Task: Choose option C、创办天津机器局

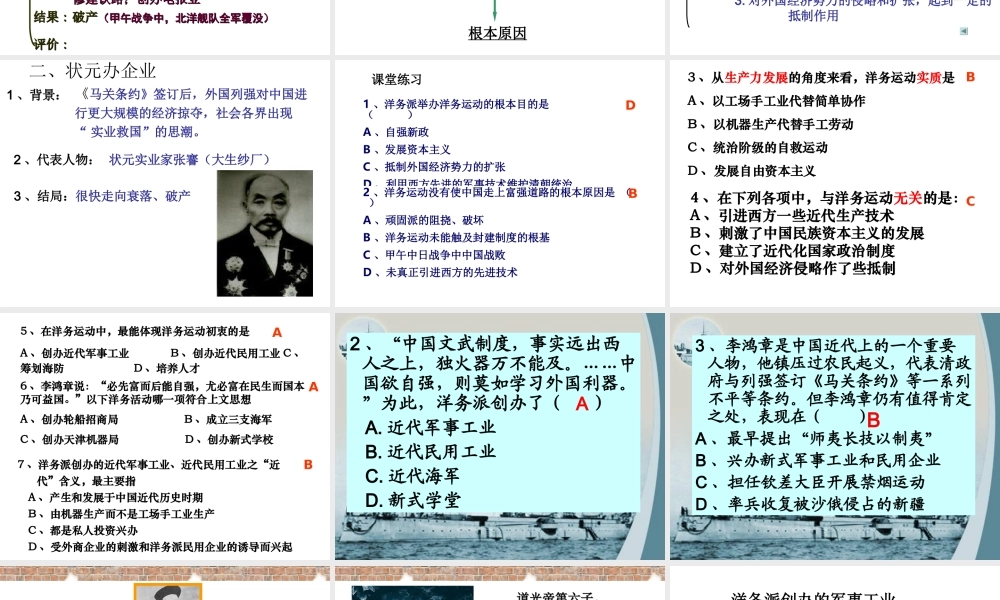Action: click(x=69, y=439)
